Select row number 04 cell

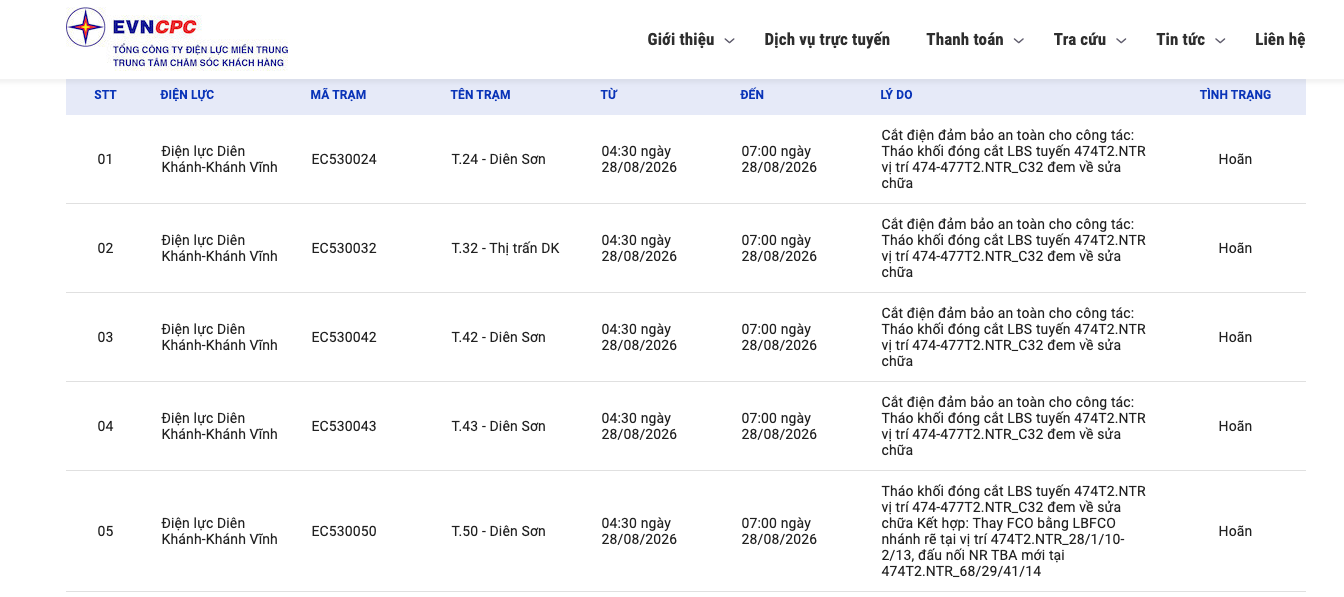105,426
